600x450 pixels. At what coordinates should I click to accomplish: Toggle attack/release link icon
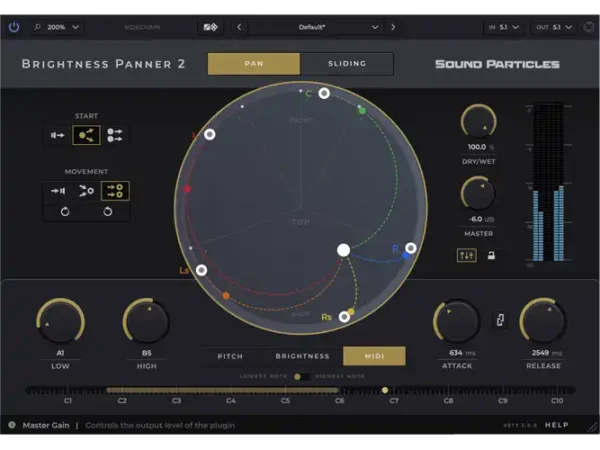500,320
